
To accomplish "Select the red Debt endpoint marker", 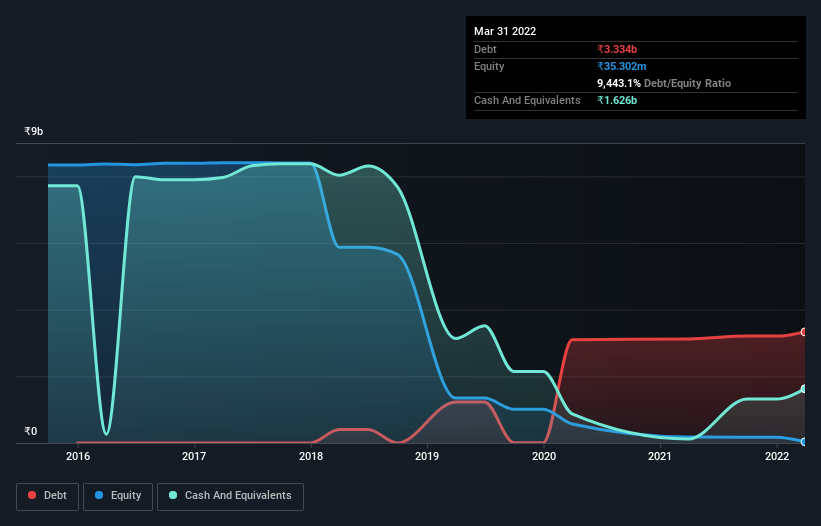I will coord(804,332).
